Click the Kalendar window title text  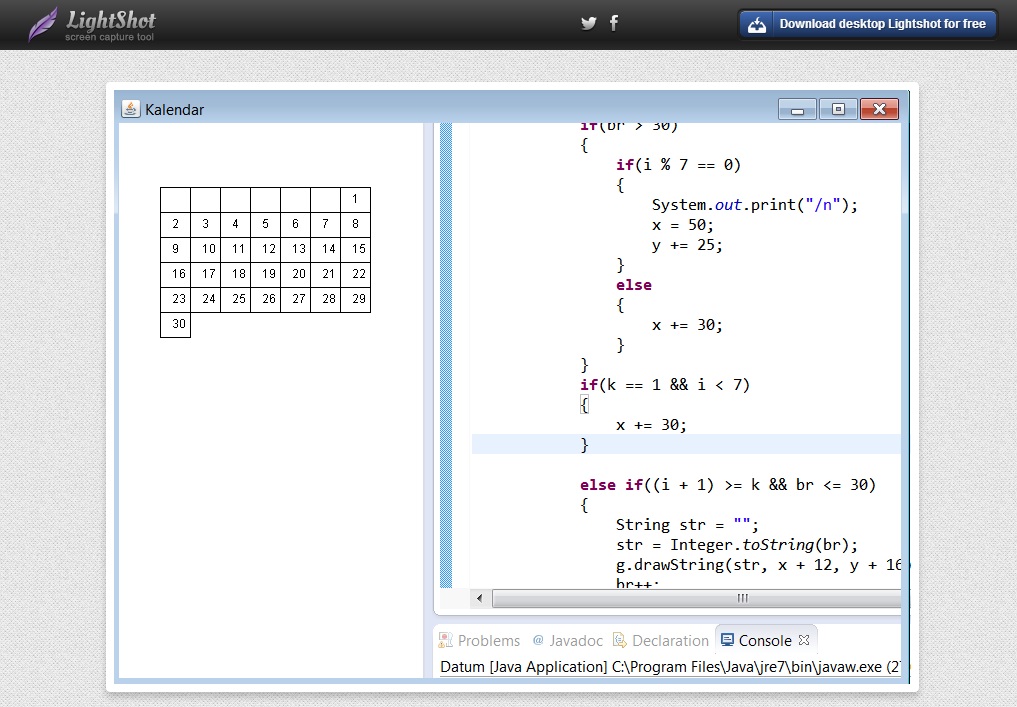click(174, 110)
